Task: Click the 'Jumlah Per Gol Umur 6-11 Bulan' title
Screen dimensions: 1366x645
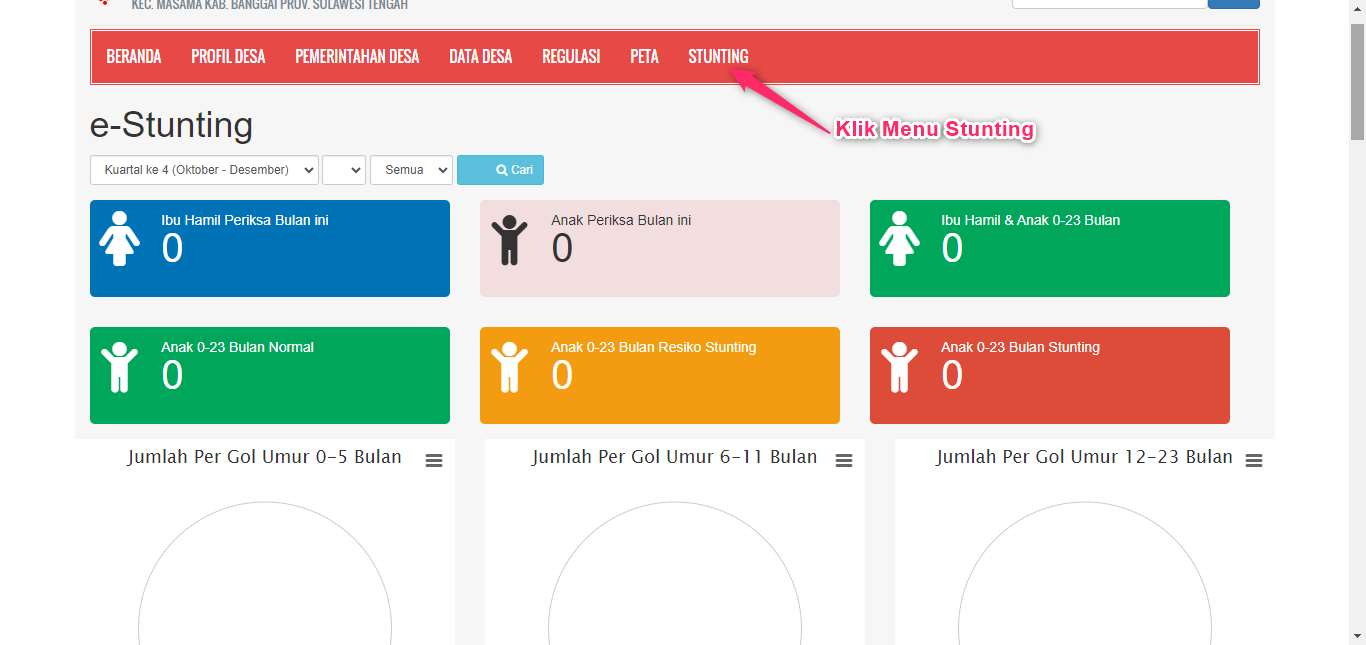Action: click(675, 457)
